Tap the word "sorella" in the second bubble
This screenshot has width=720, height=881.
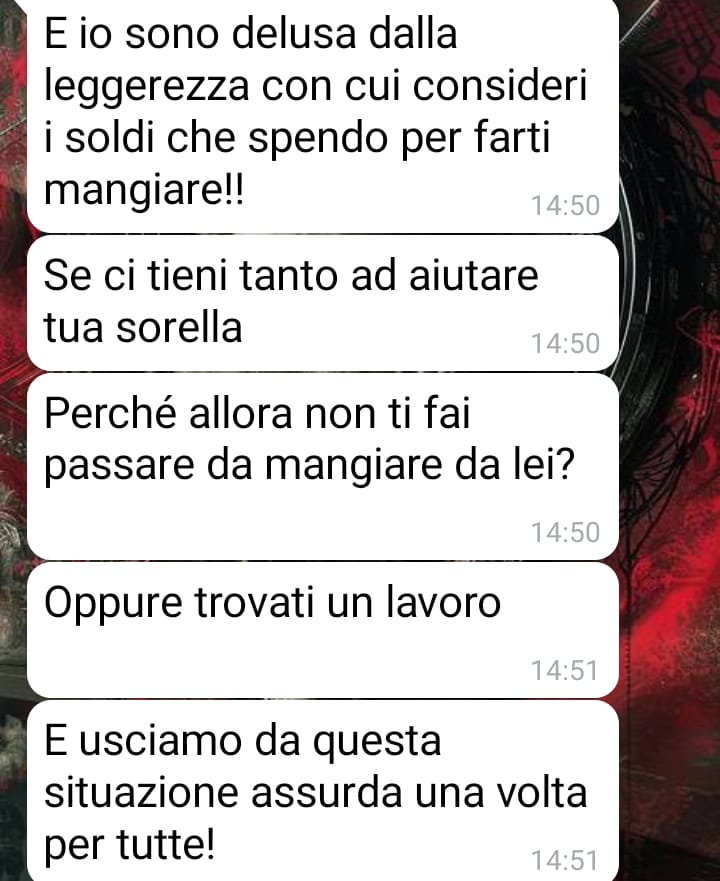click(x=179, y=328)
